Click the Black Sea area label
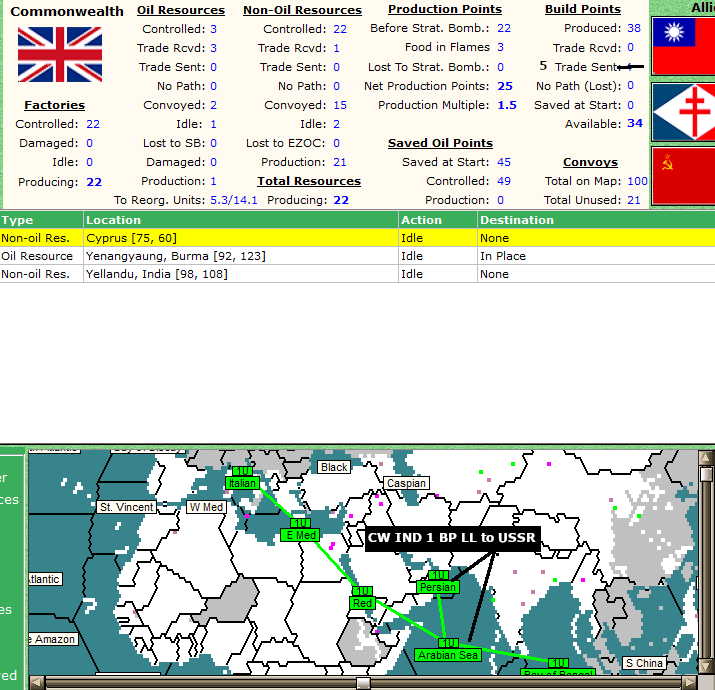 [x=334, y=467]
